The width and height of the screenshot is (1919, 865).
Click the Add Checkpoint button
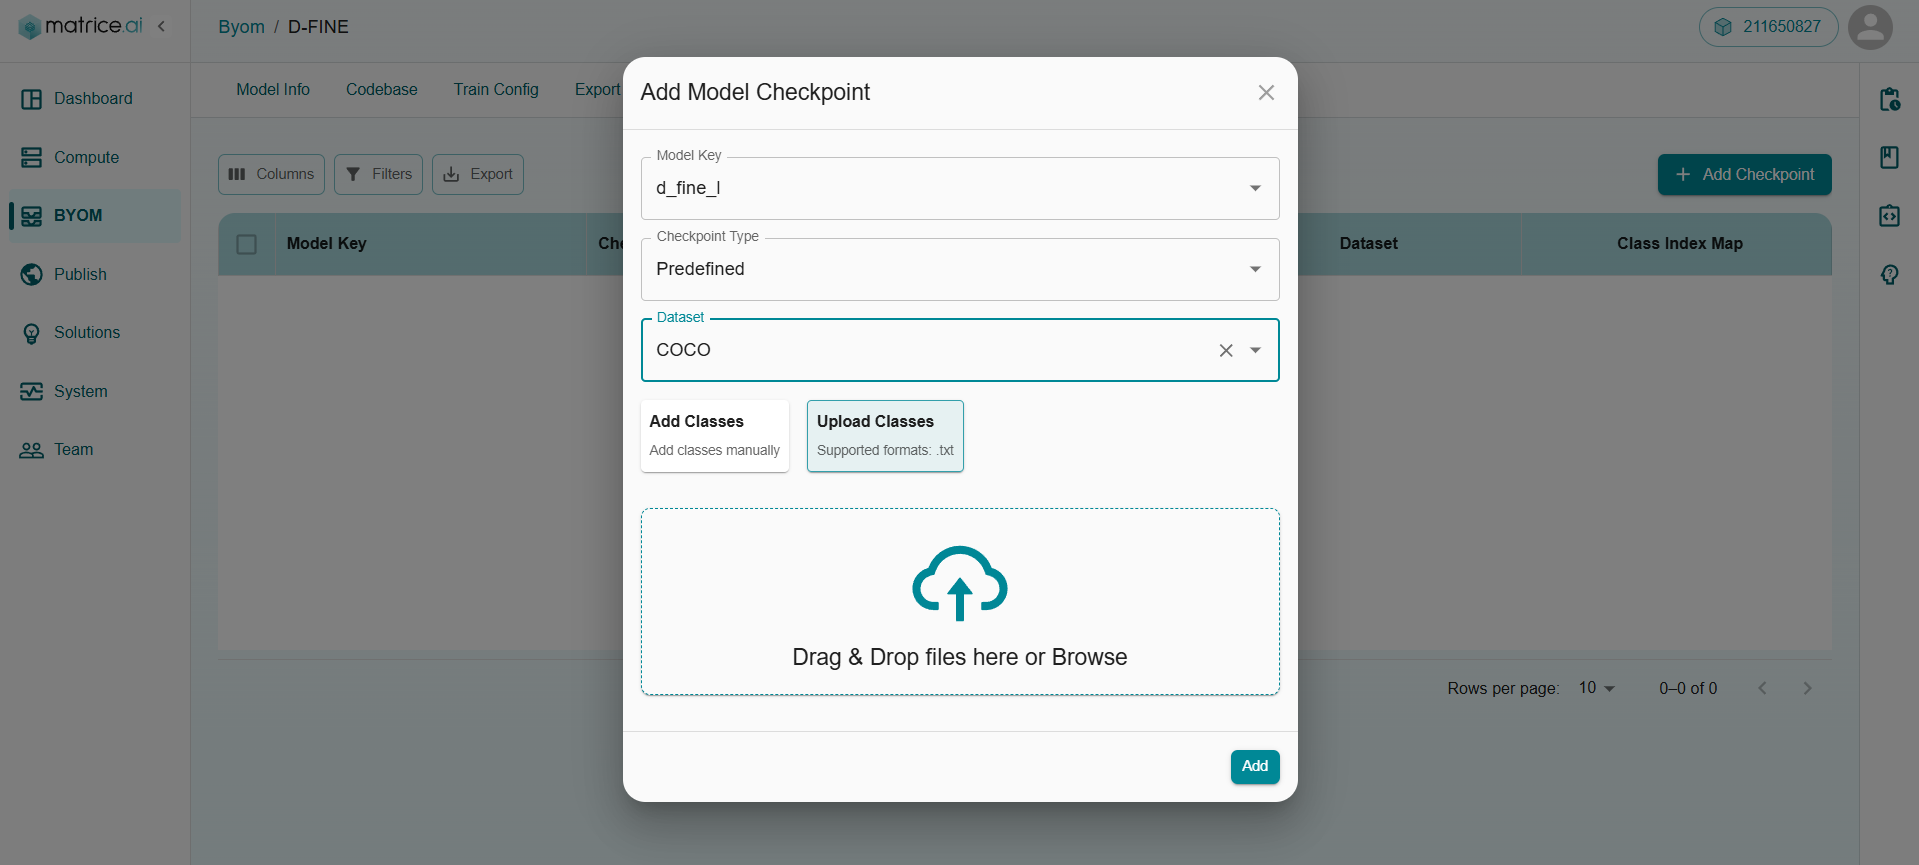click(1744, 174)
